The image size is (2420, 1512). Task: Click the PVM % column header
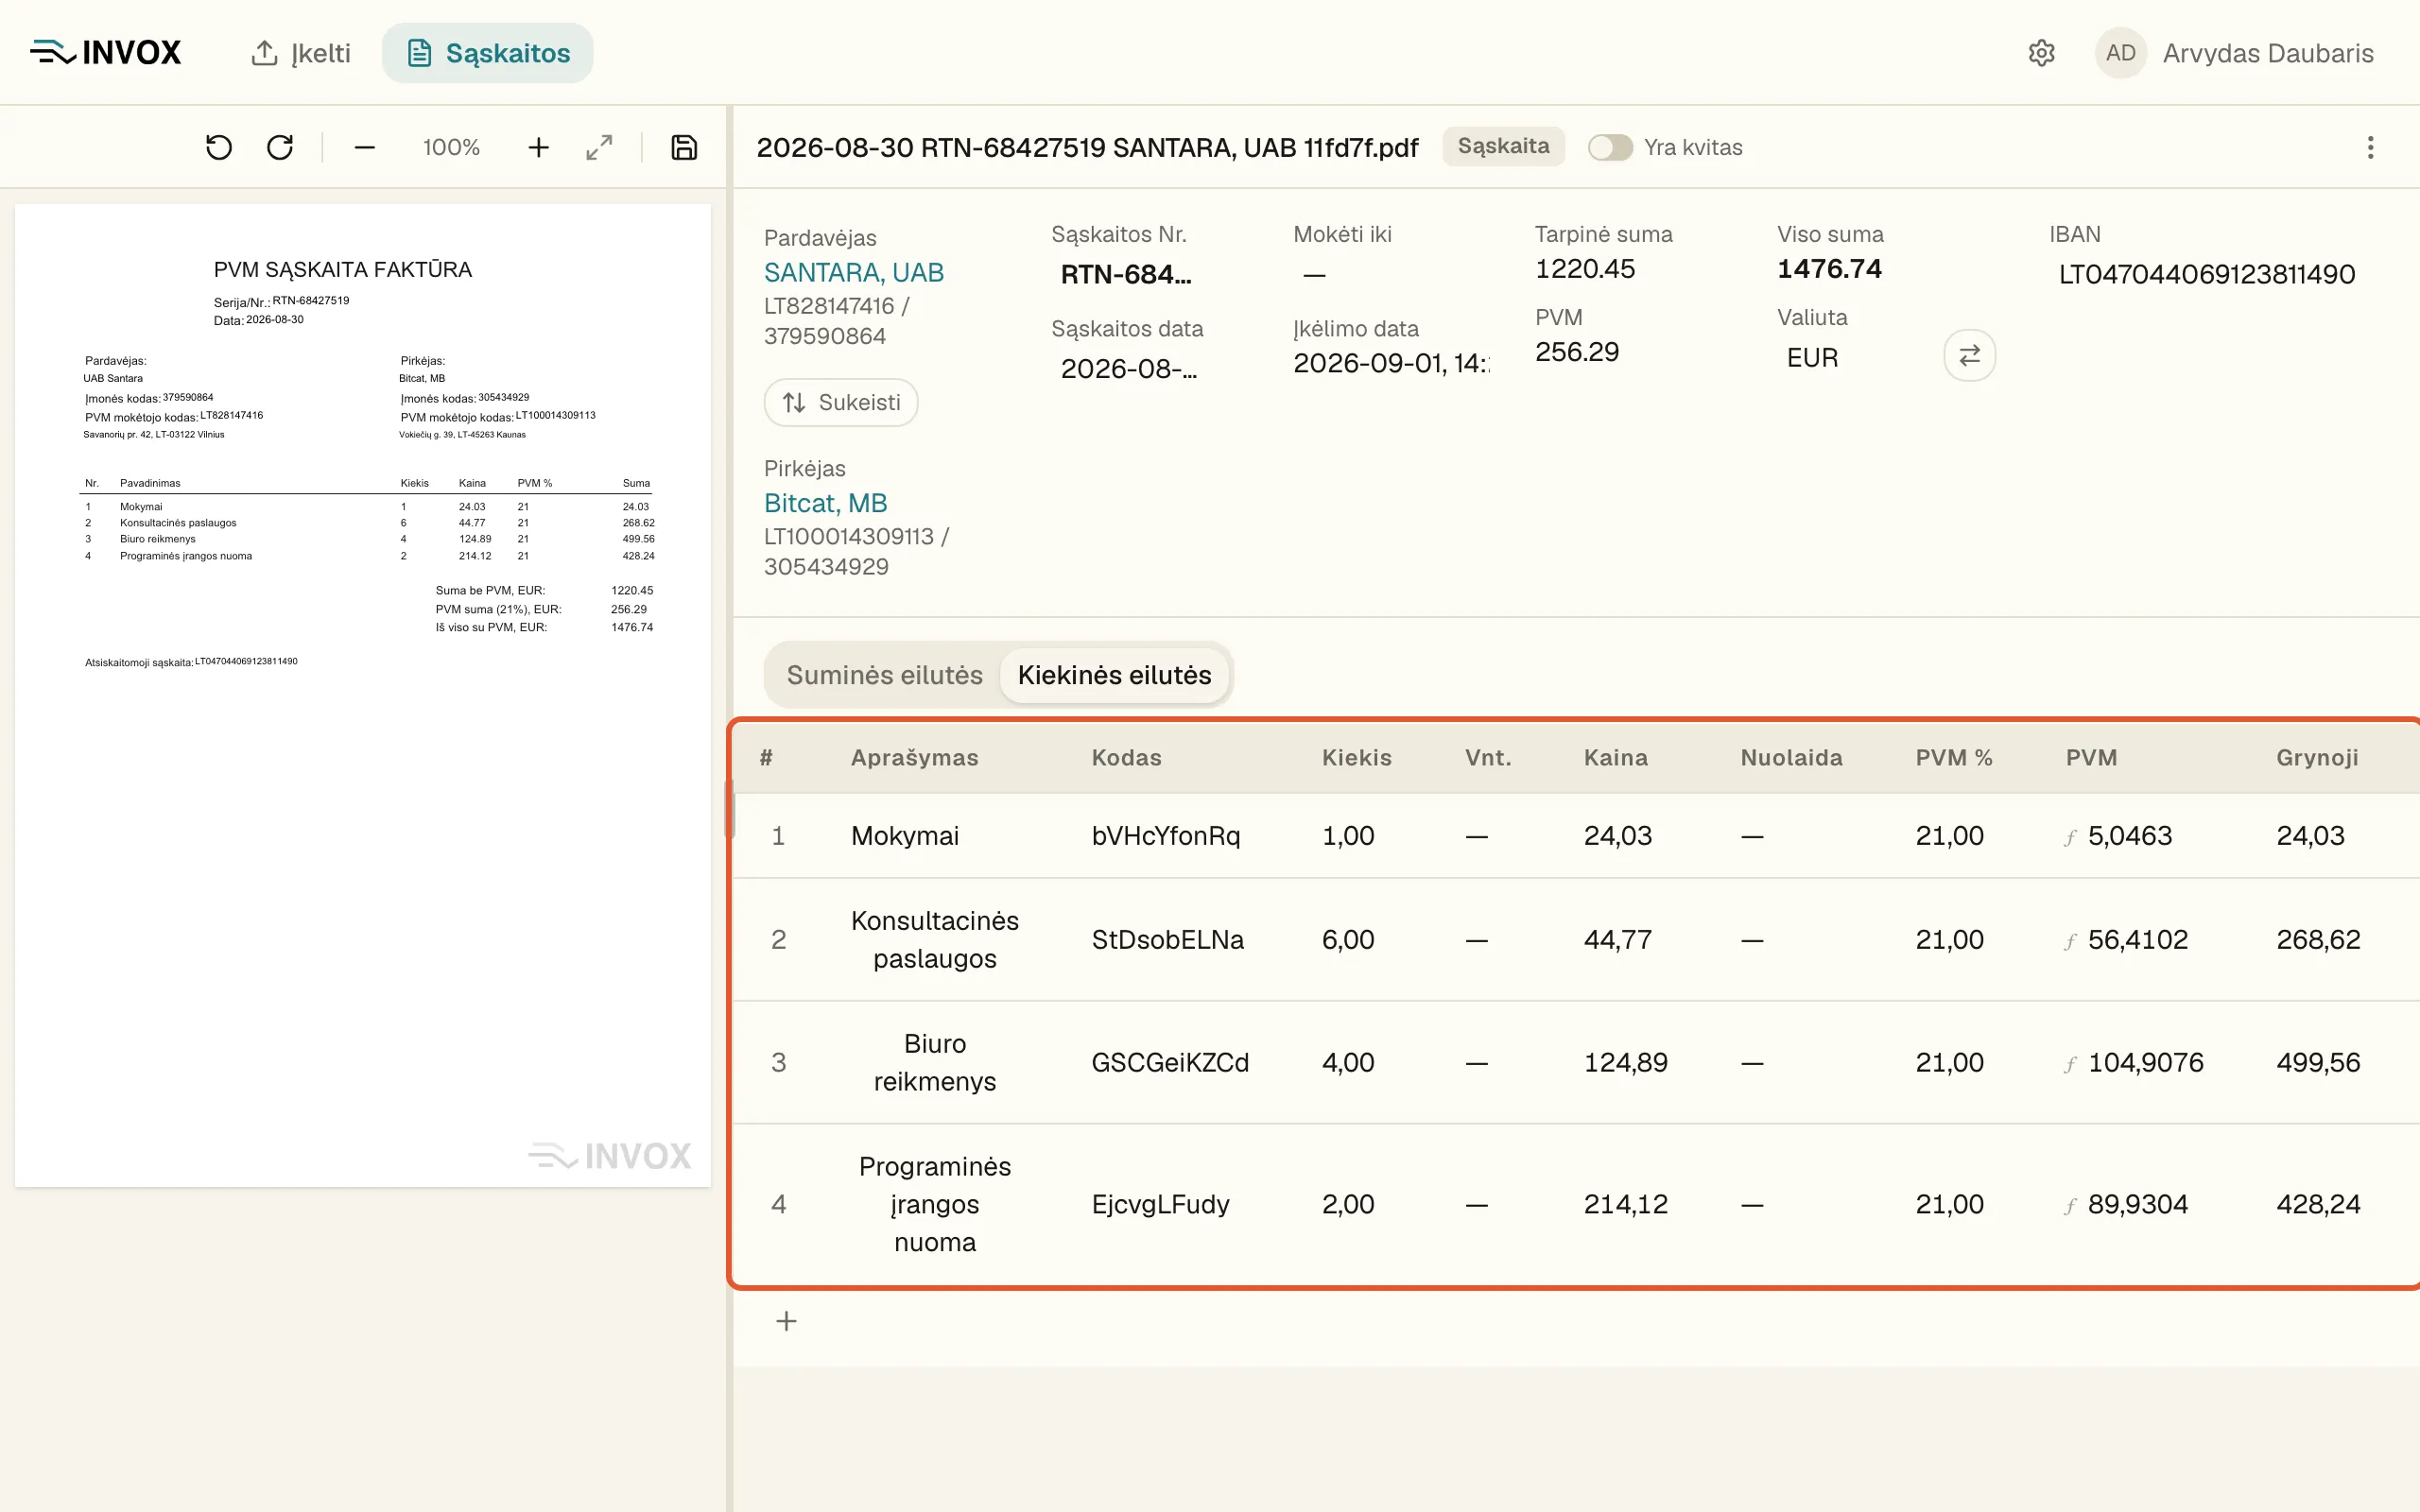[x=1954, y=758]
